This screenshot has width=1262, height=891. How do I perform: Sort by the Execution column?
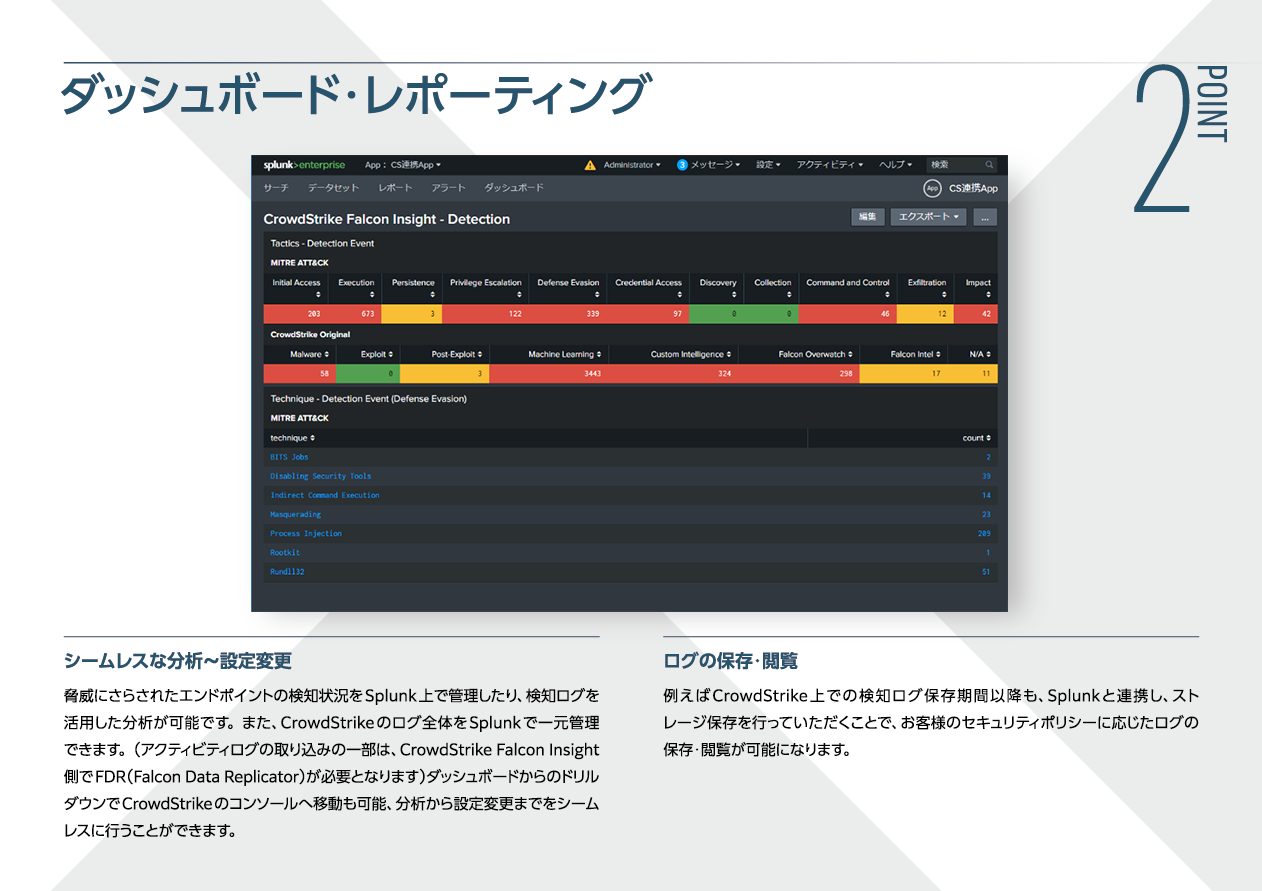click(x=356, y=288)
